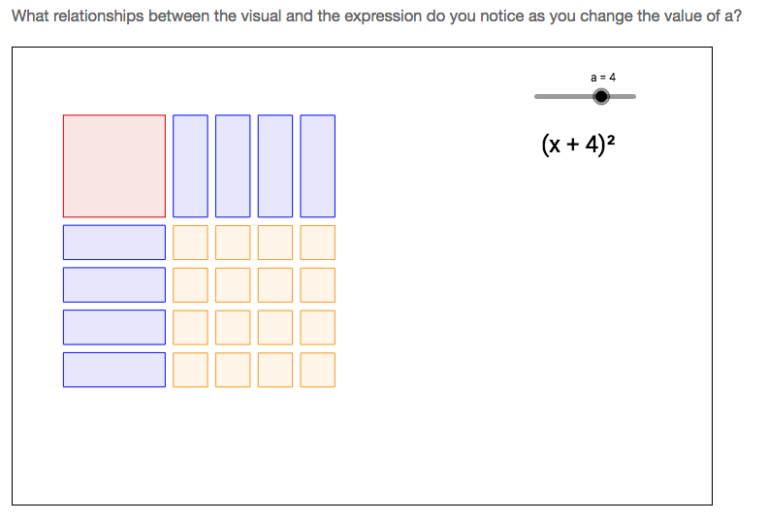
Task: Select the bottom horizontal blue rectangle
Action: pos(114,369)
